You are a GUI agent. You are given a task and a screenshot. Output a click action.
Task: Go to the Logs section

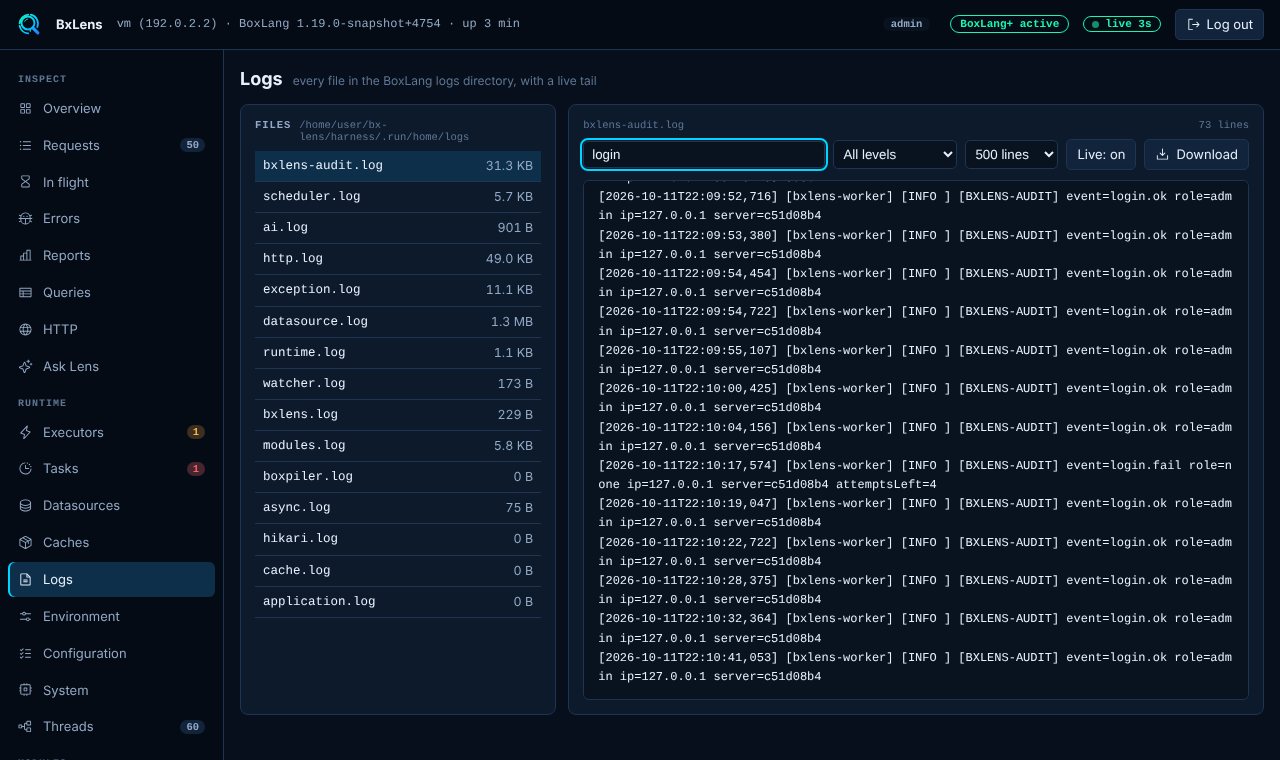tap(112, 579)
